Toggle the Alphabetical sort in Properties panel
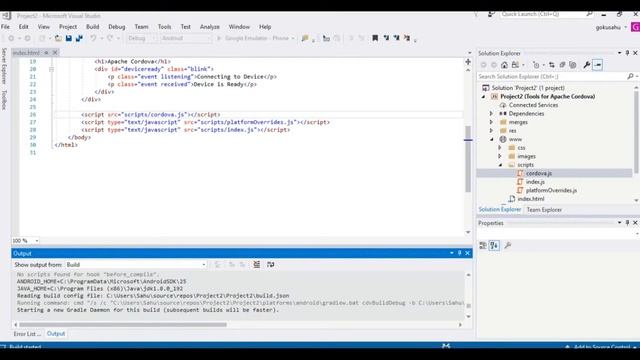Screen dimensions: 640x360 pos(494,245)
